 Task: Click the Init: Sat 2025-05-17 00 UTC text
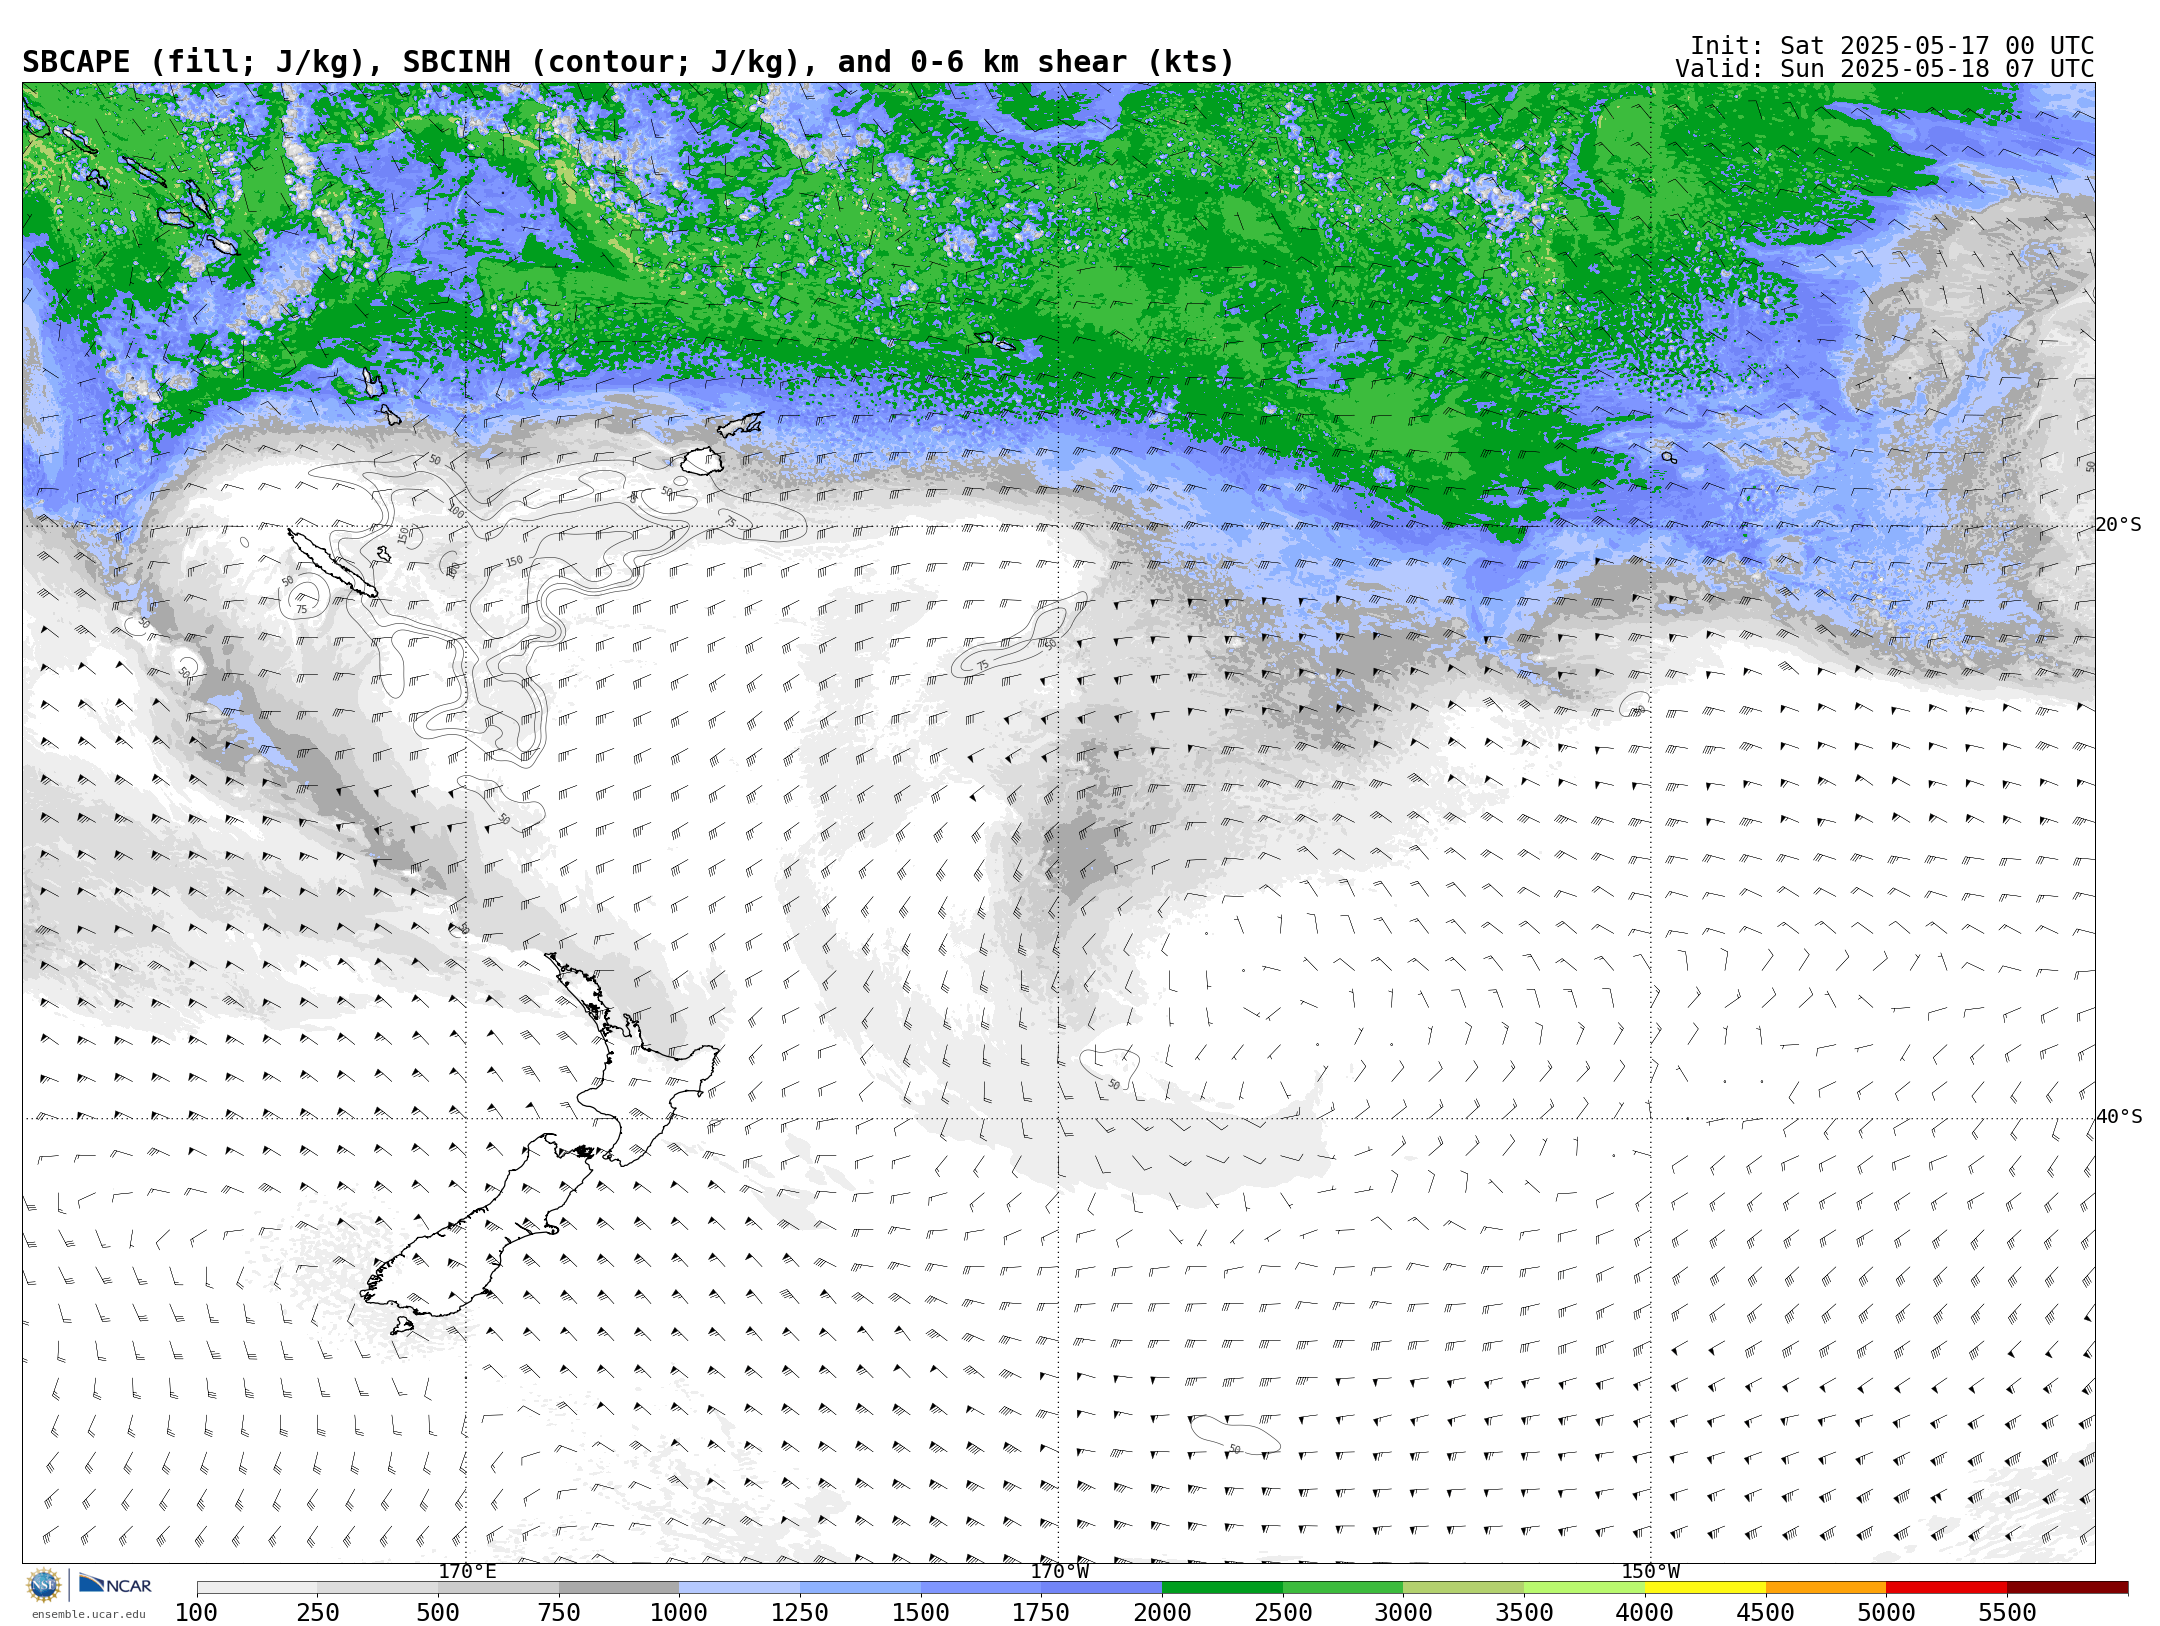1892,46
